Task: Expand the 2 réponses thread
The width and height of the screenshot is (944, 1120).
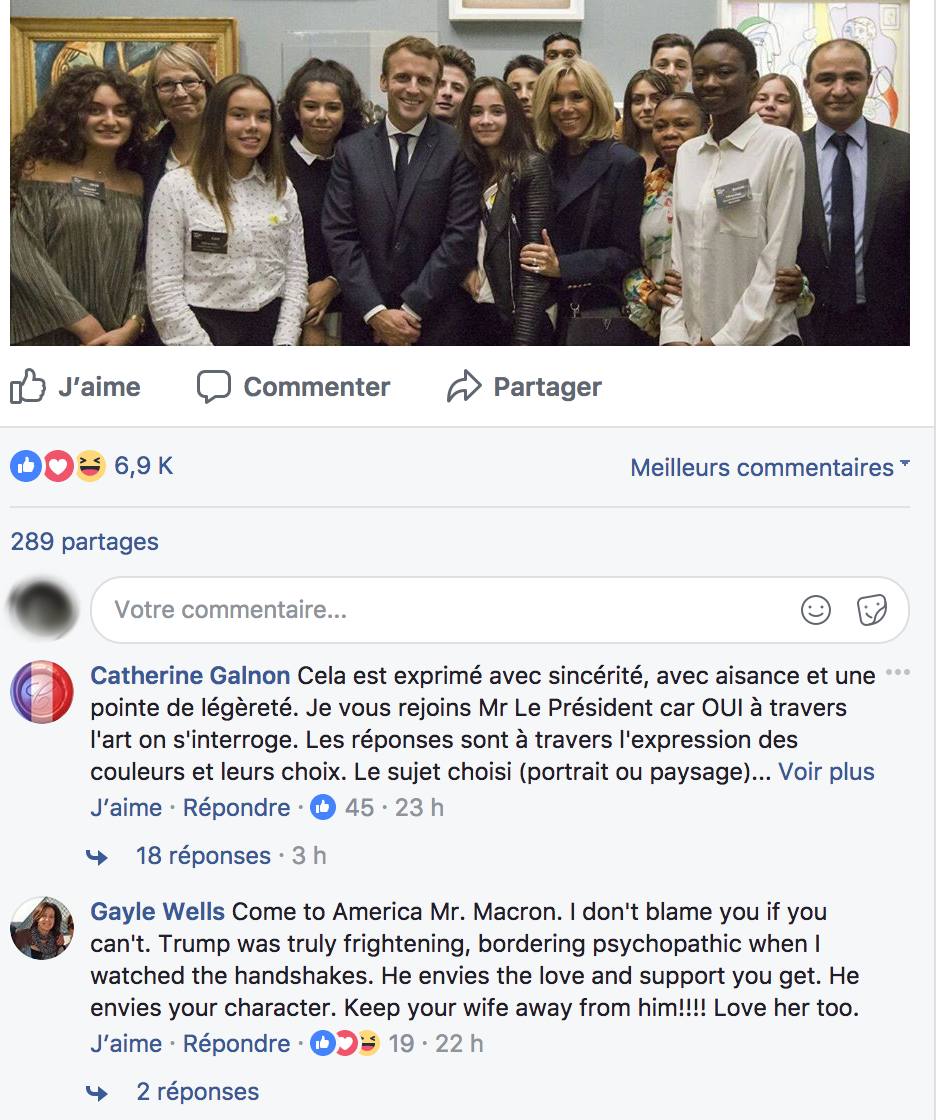Action: [197, 1092]
